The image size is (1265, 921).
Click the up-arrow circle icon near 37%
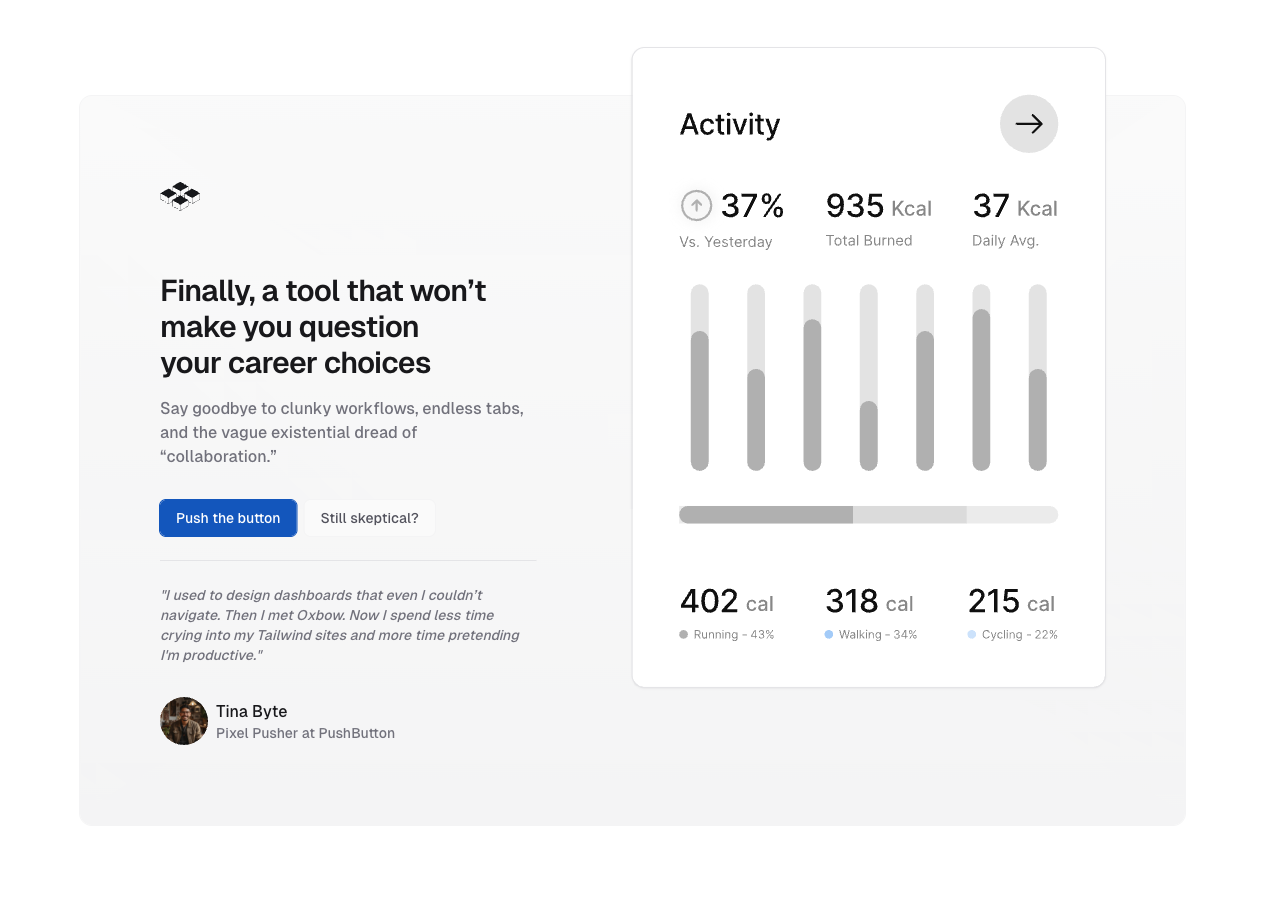click(x=696, y=206)
